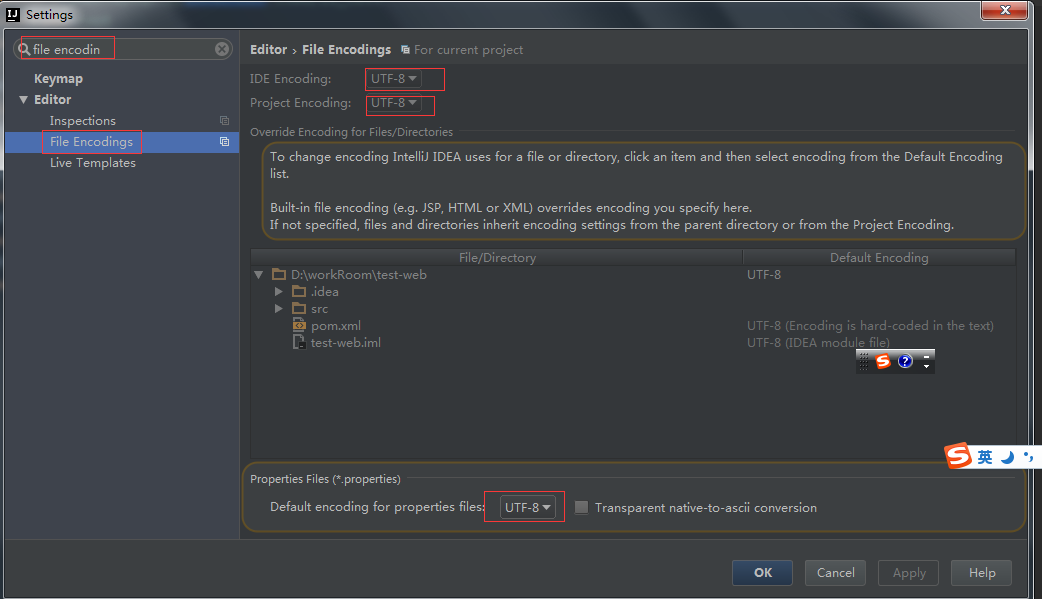Click the Apply button
This screenshot has width=1042, height=599.
tap(908, 572)
